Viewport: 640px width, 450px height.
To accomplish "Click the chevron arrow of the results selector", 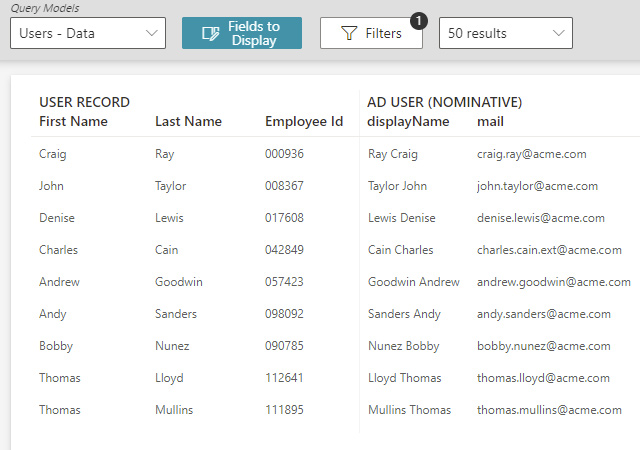I will click(557, 33).
